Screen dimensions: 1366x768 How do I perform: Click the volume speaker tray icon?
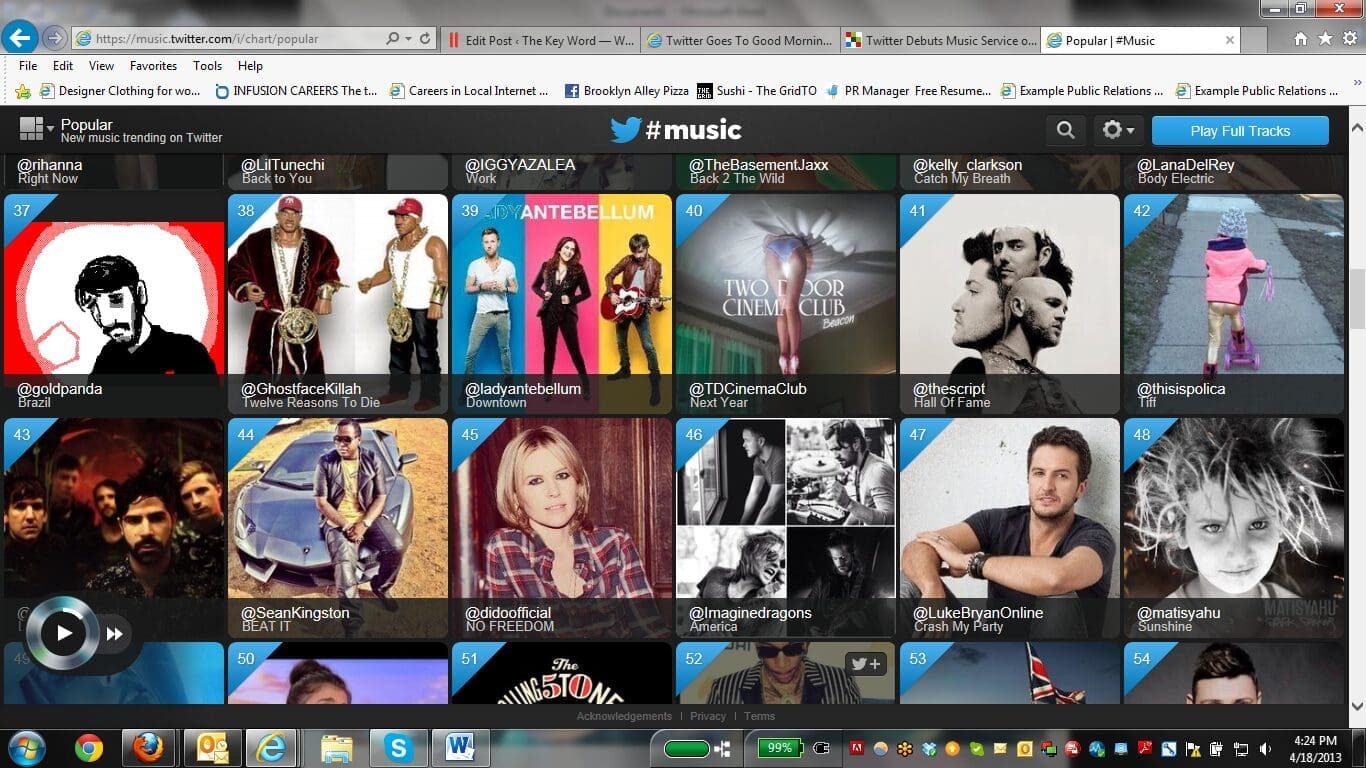pyautogui.click(x=1266, y=749)
